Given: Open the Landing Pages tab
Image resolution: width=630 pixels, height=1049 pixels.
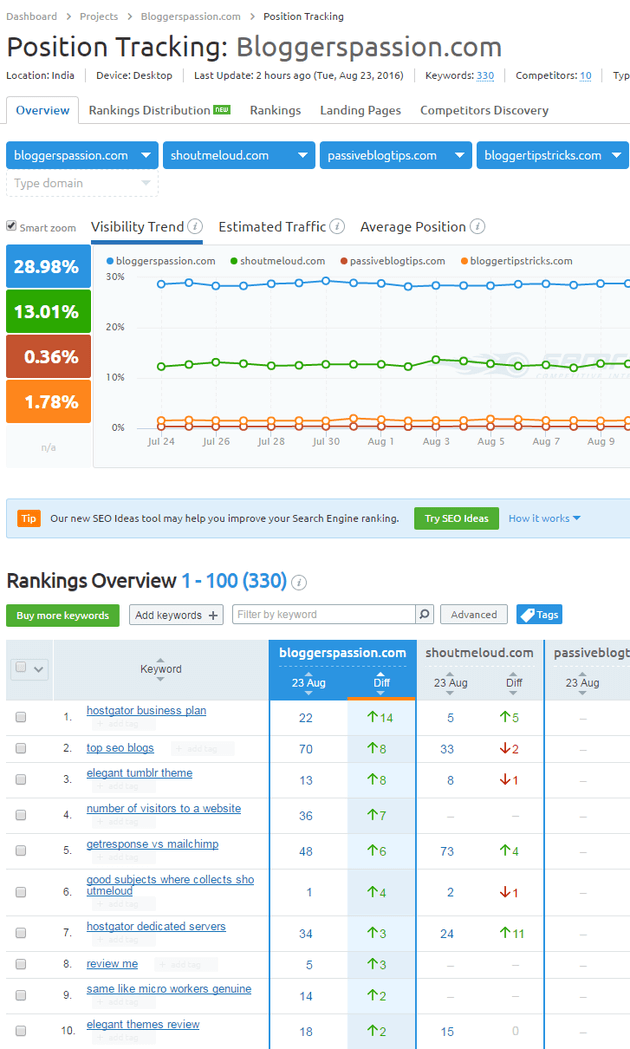Looking at the screenshot, I should click(360, 110).
